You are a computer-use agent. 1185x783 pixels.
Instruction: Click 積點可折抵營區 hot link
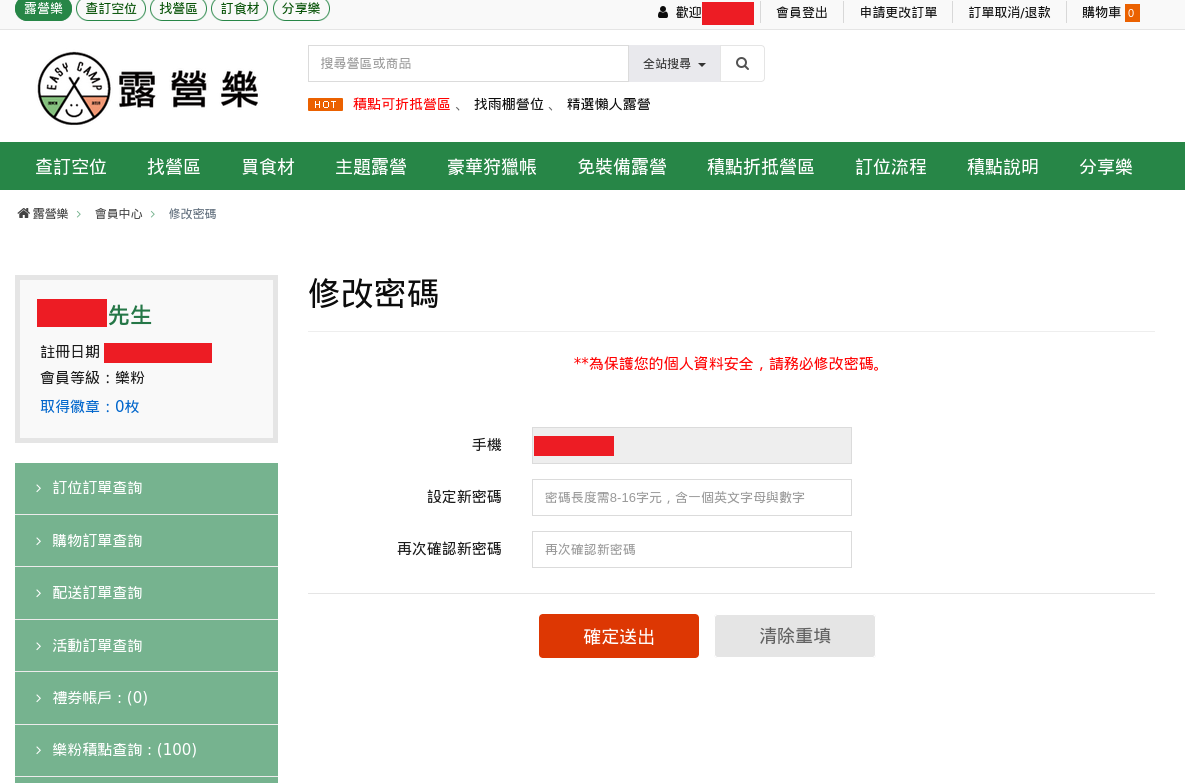(x=401, y=104)
